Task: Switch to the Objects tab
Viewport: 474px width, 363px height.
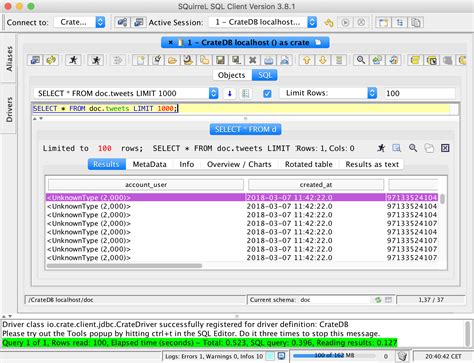Action: (x=232, y=75)
